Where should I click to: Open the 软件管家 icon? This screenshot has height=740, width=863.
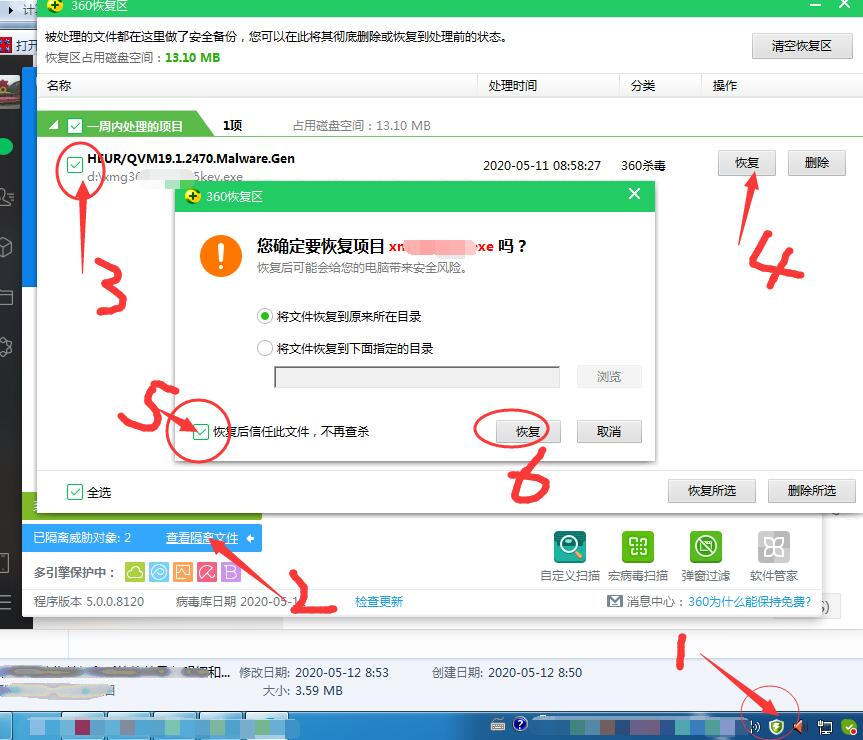(x=774, y=547)
